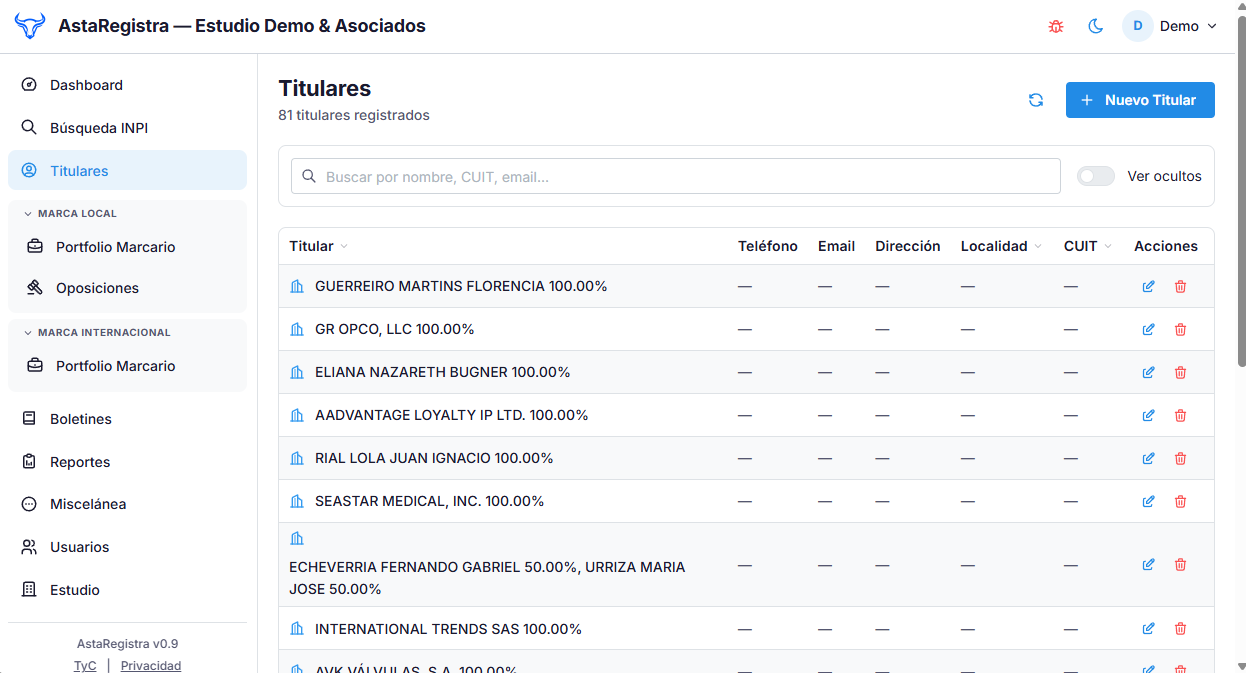The width and height of the screenshot is (1246, 673).
Task: Select the text AADVANTAGE LOYALTY IP LTD. 100.00%
Action: [452, 415]
